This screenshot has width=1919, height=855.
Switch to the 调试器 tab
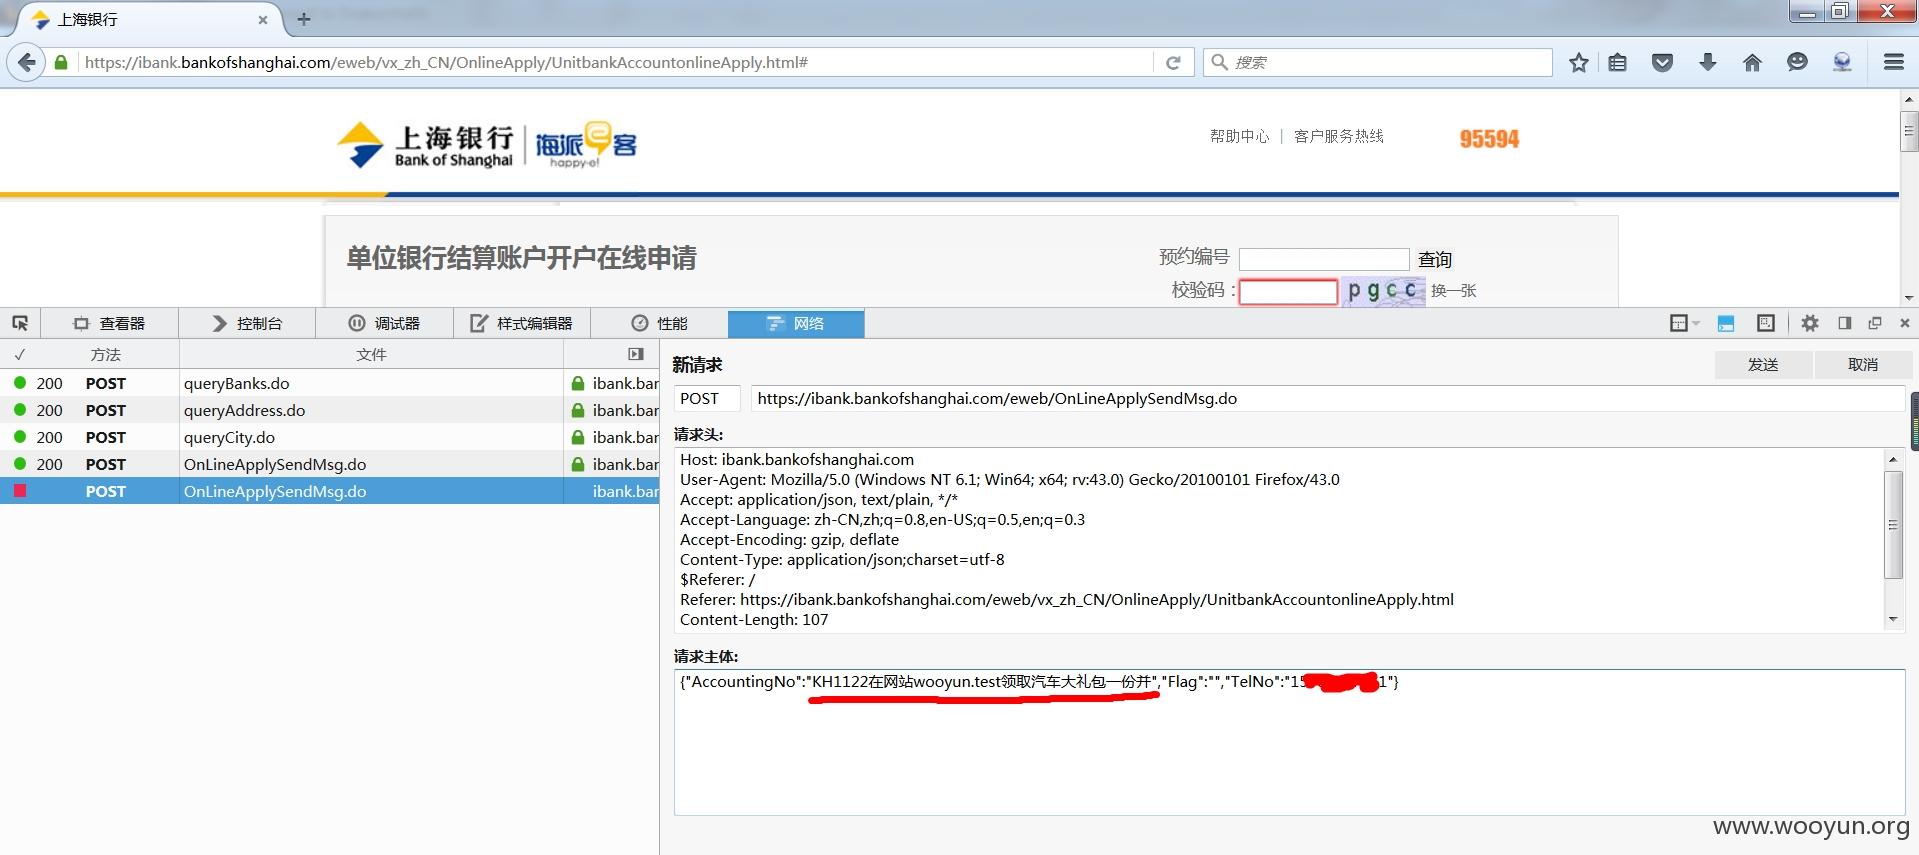pyautogui.click(x=385, y=323)
